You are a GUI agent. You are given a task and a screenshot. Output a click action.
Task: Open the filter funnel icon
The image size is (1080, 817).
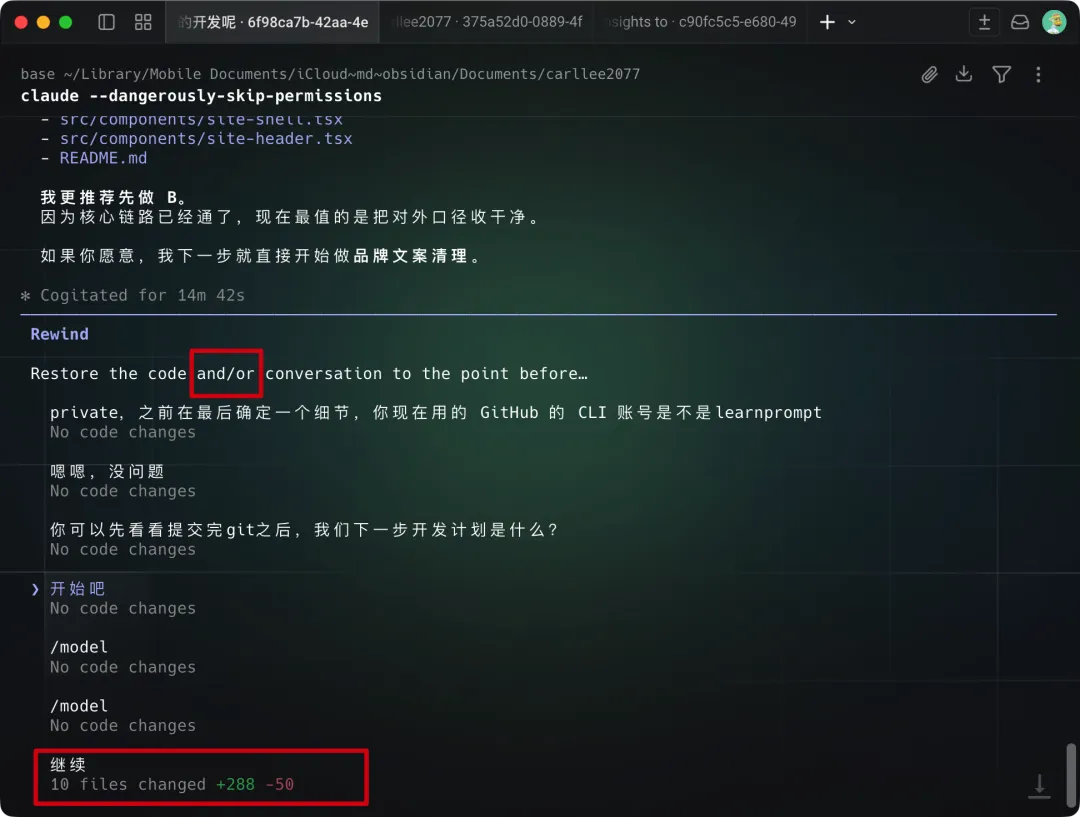pos(1001,74)
